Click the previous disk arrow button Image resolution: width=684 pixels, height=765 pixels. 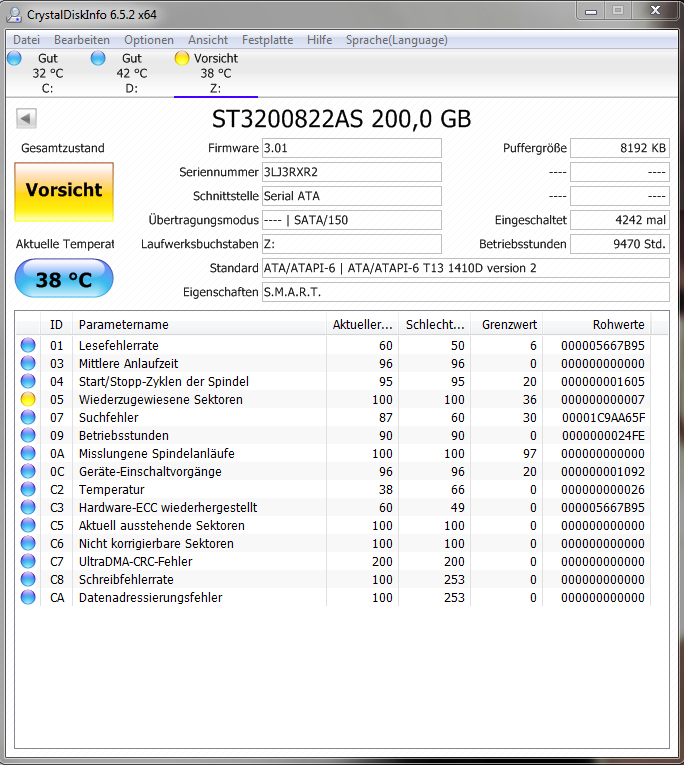tap(26, 119)
